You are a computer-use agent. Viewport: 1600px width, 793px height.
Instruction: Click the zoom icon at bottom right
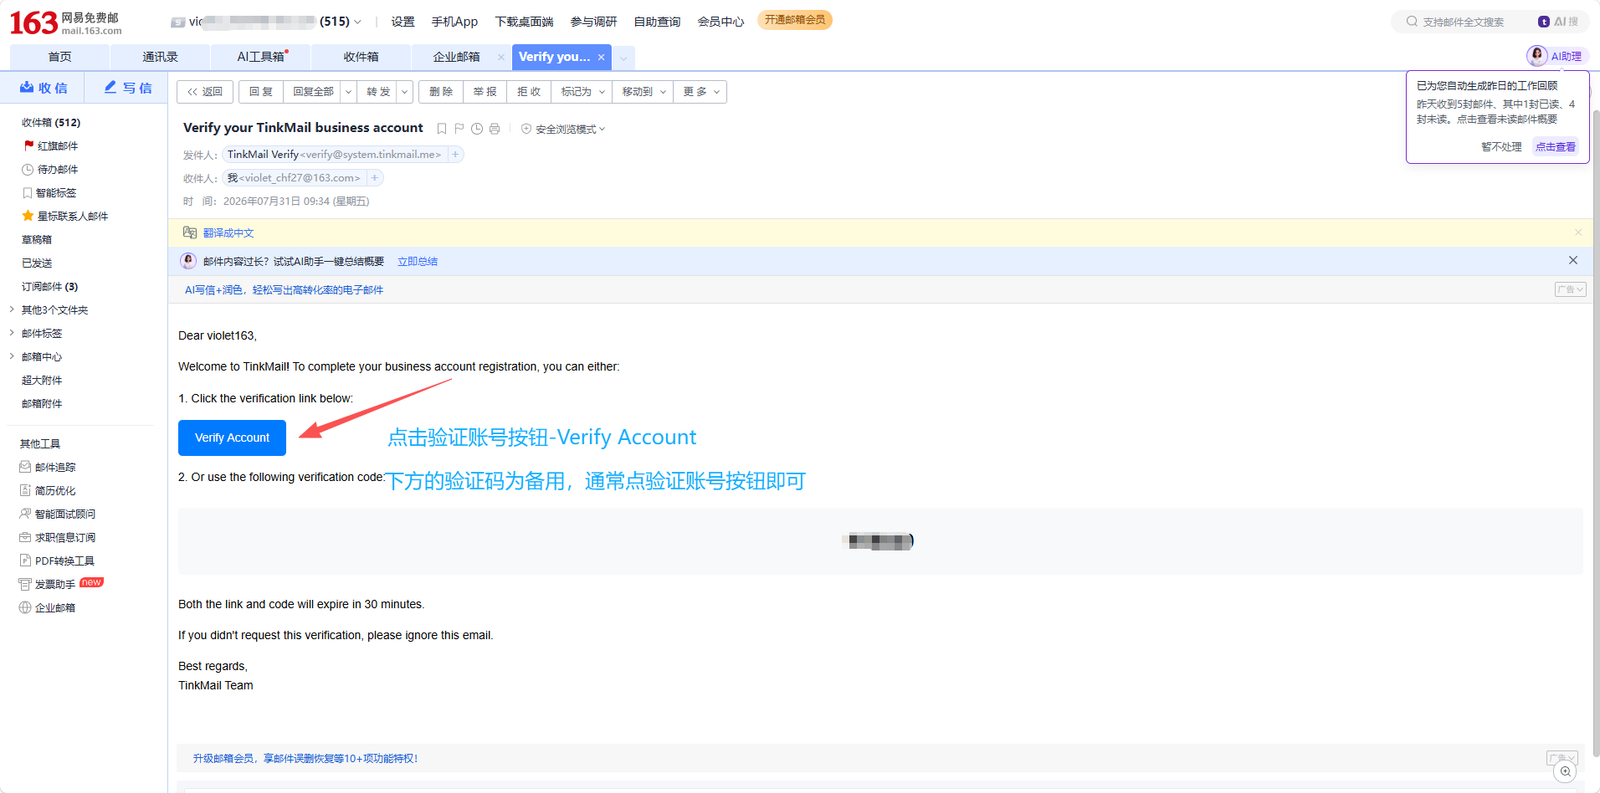pos(1565,771)
